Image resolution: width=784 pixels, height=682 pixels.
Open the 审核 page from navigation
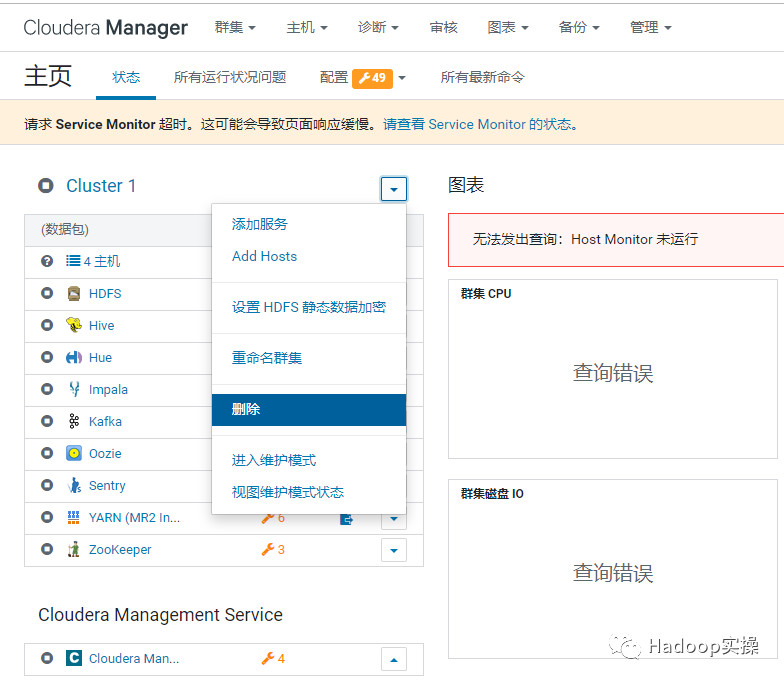(444, 27)
